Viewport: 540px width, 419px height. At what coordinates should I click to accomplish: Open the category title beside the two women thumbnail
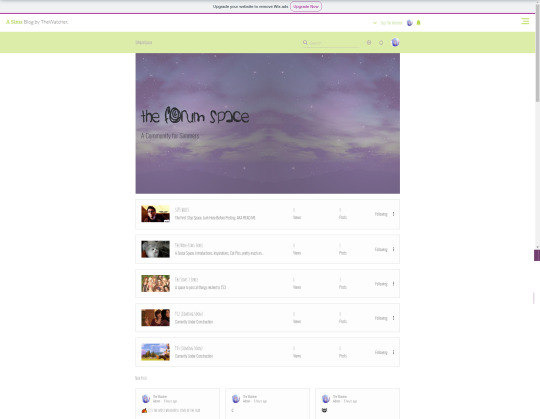point(189,314)
